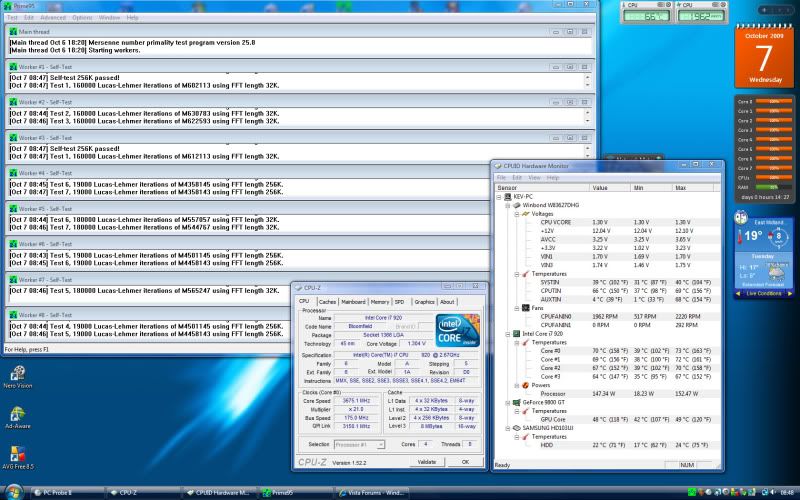Click the clock in the system tray

pyautogui.click(x=787, y=492)
